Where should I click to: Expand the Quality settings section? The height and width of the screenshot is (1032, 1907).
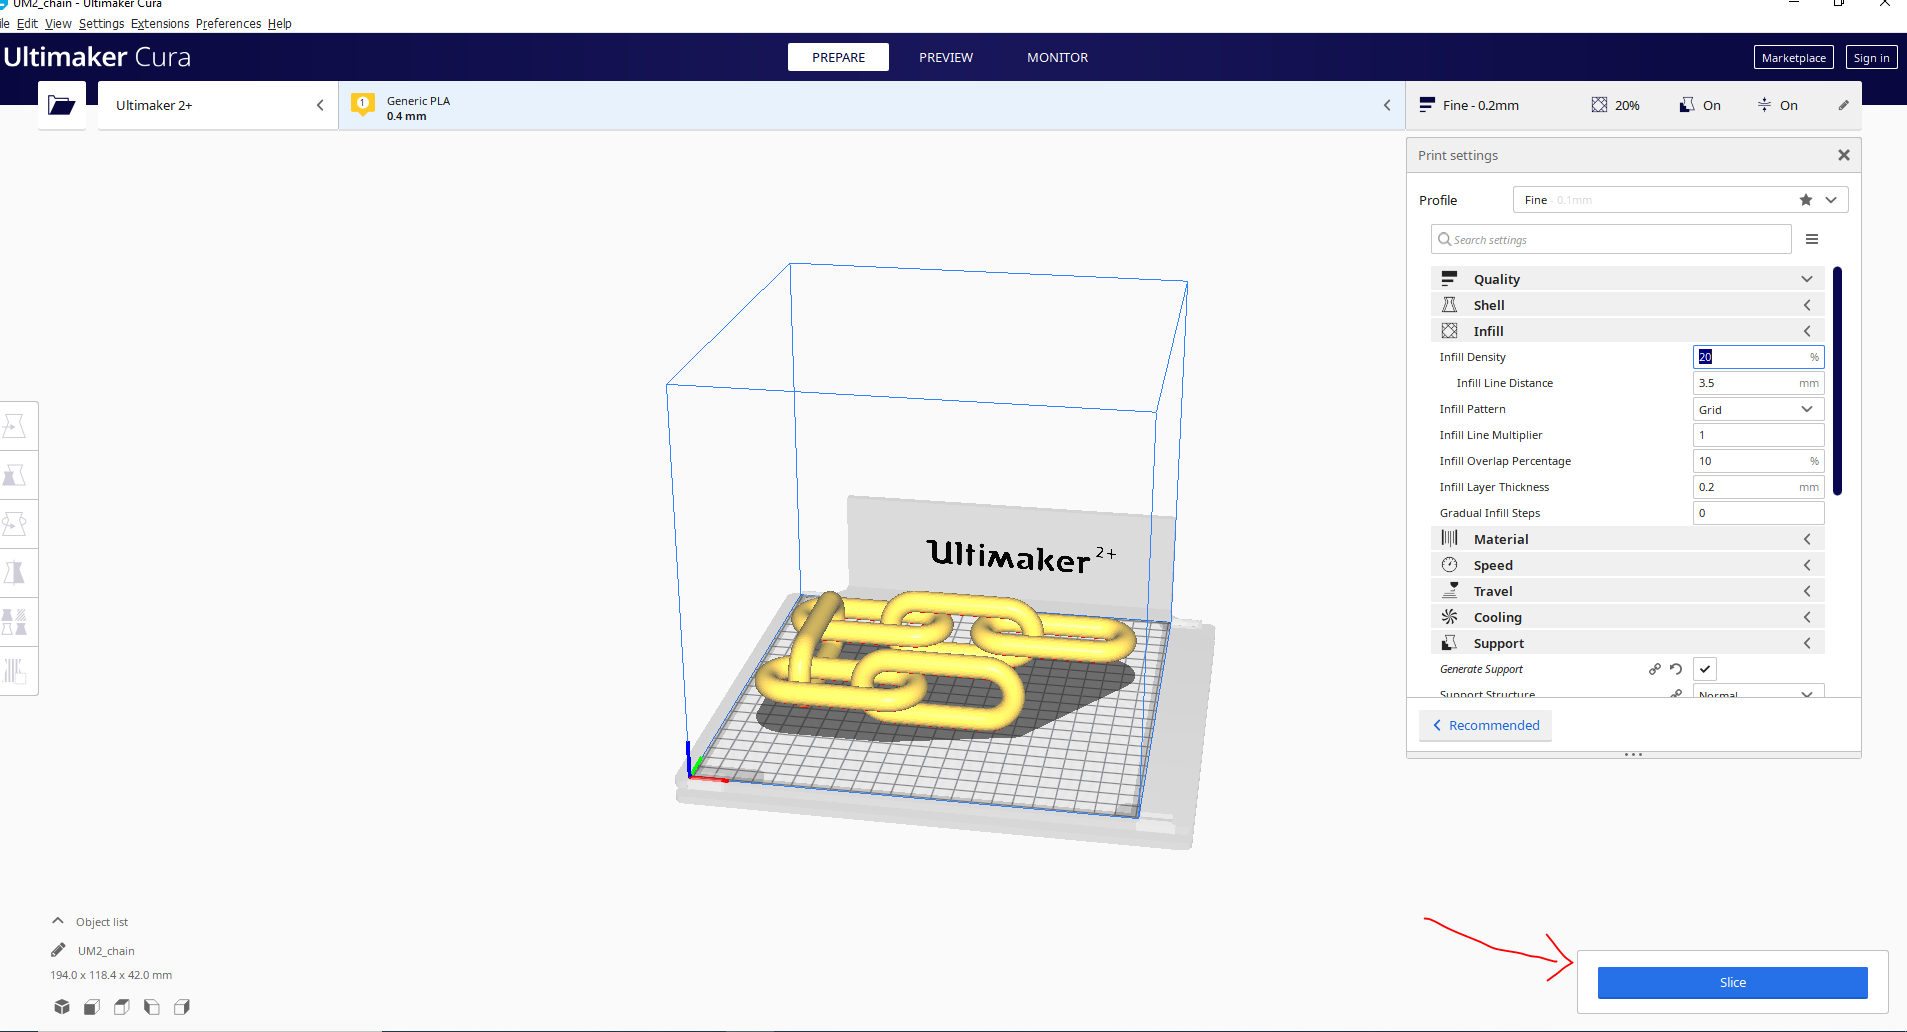coord(1627,279)
